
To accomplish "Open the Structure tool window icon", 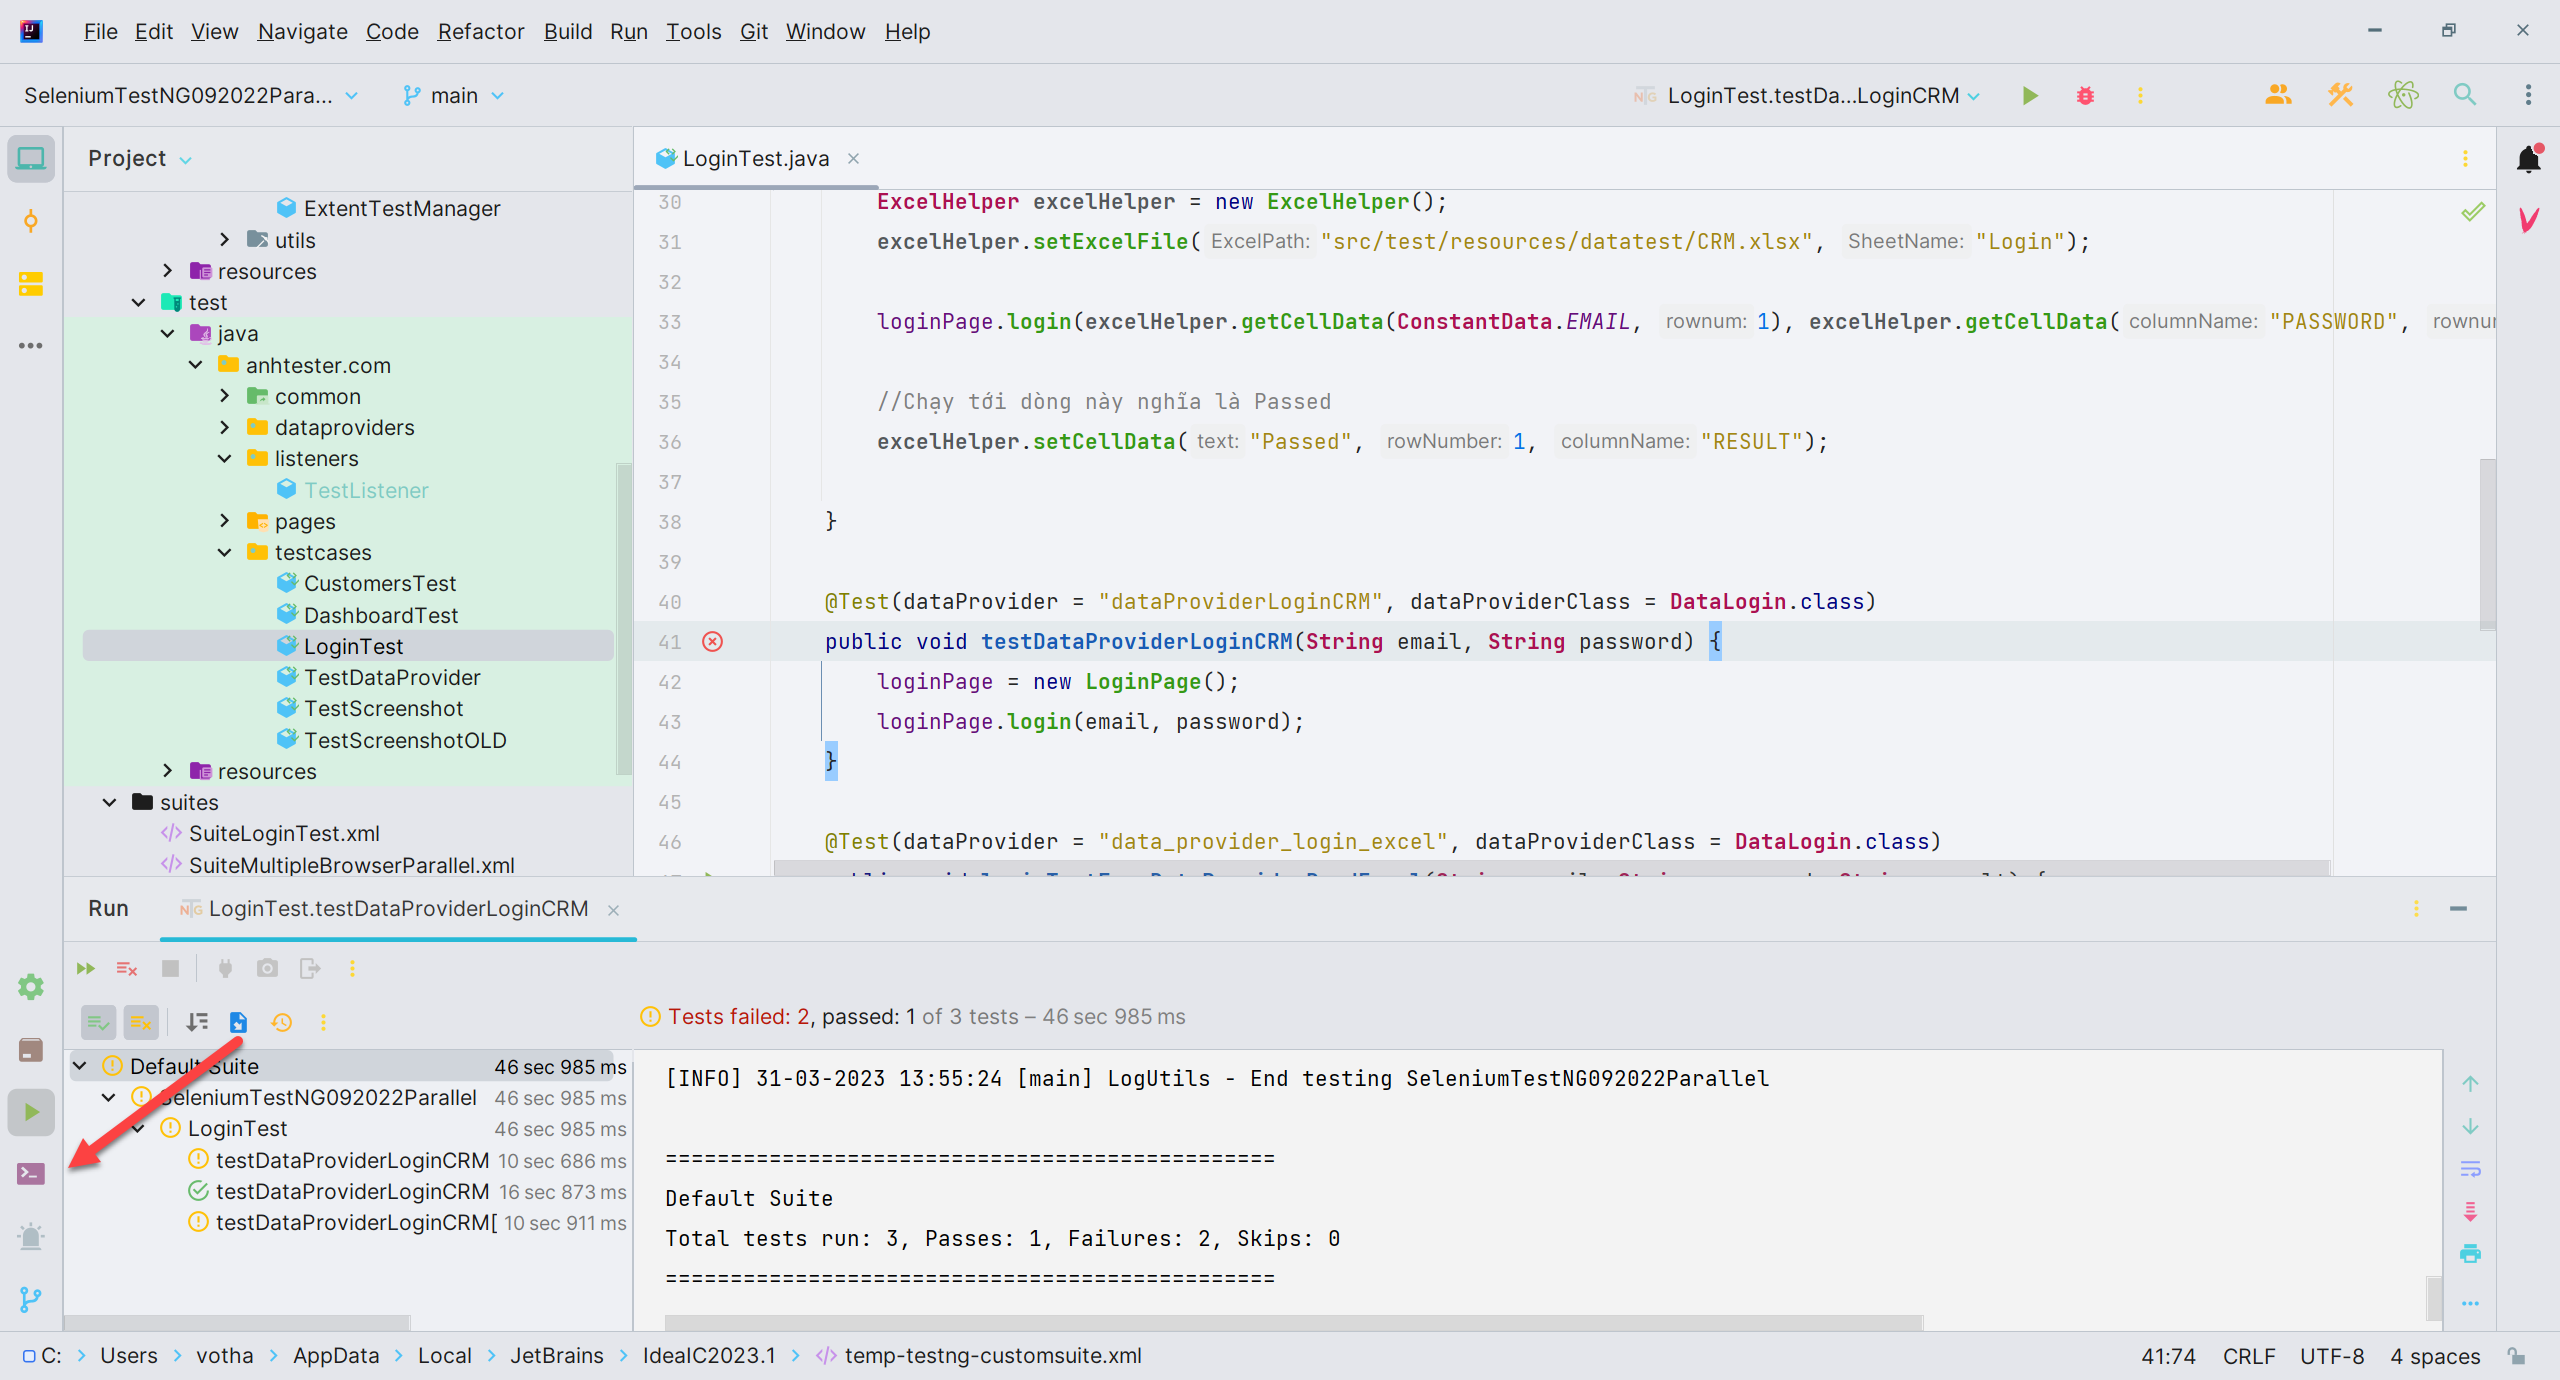I will (31, 284).
